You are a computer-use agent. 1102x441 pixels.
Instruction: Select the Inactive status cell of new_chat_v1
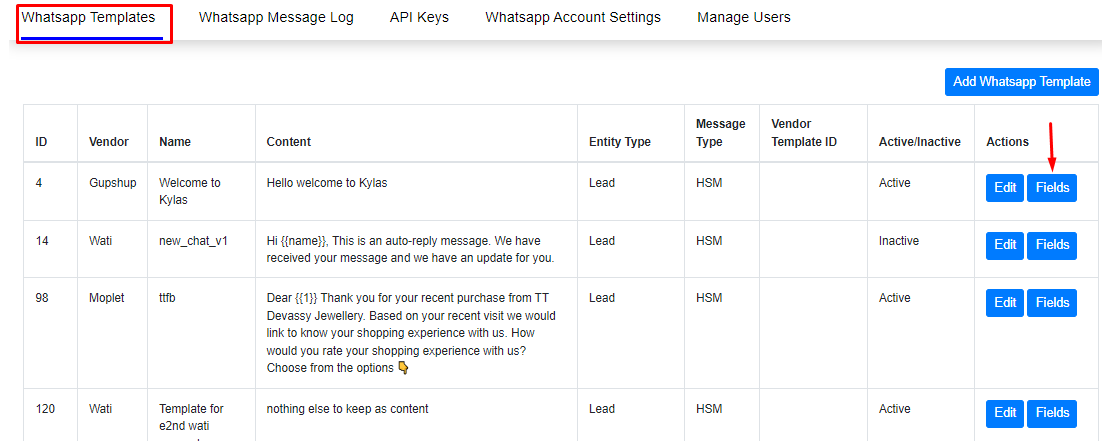pos(899,241)
